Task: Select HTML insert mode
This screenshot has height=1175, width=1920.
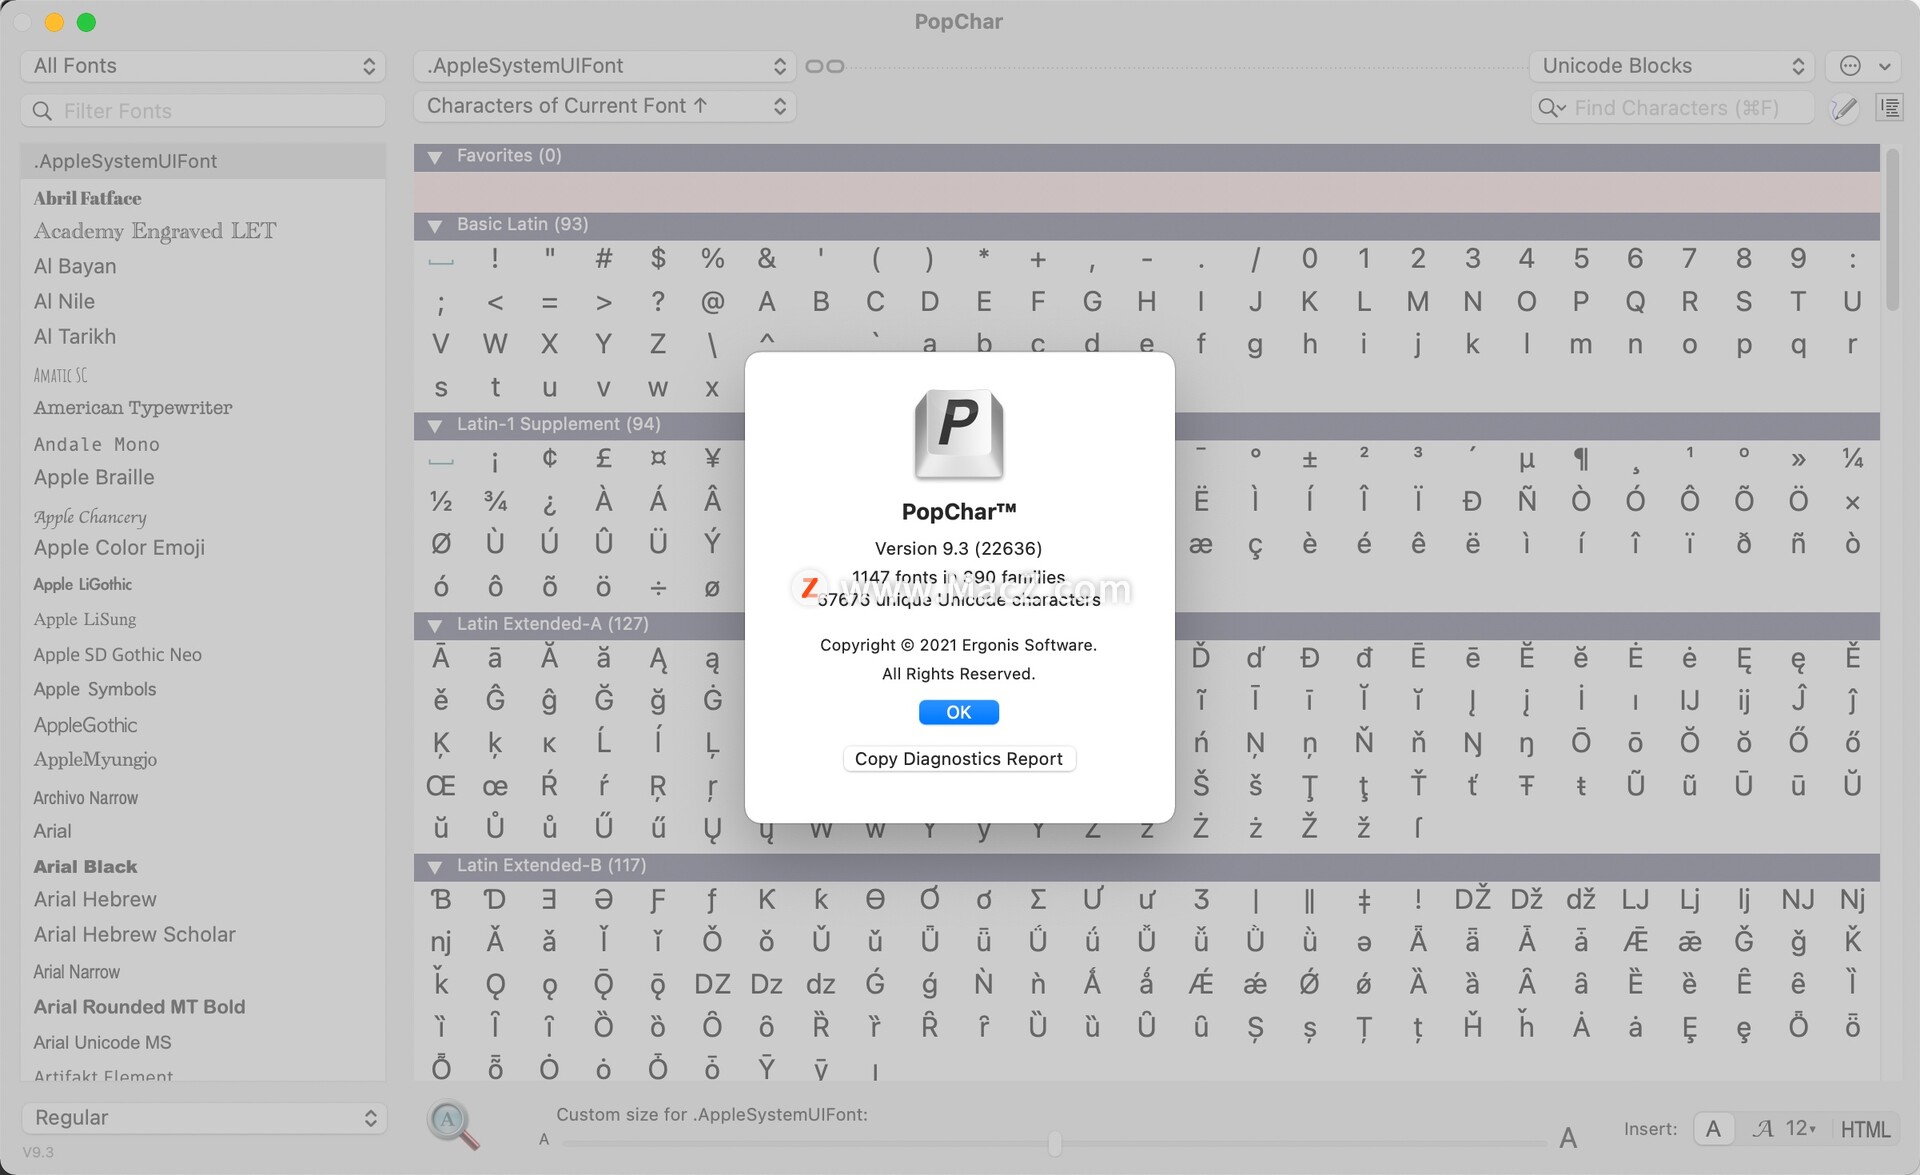Action: 1865,1129
